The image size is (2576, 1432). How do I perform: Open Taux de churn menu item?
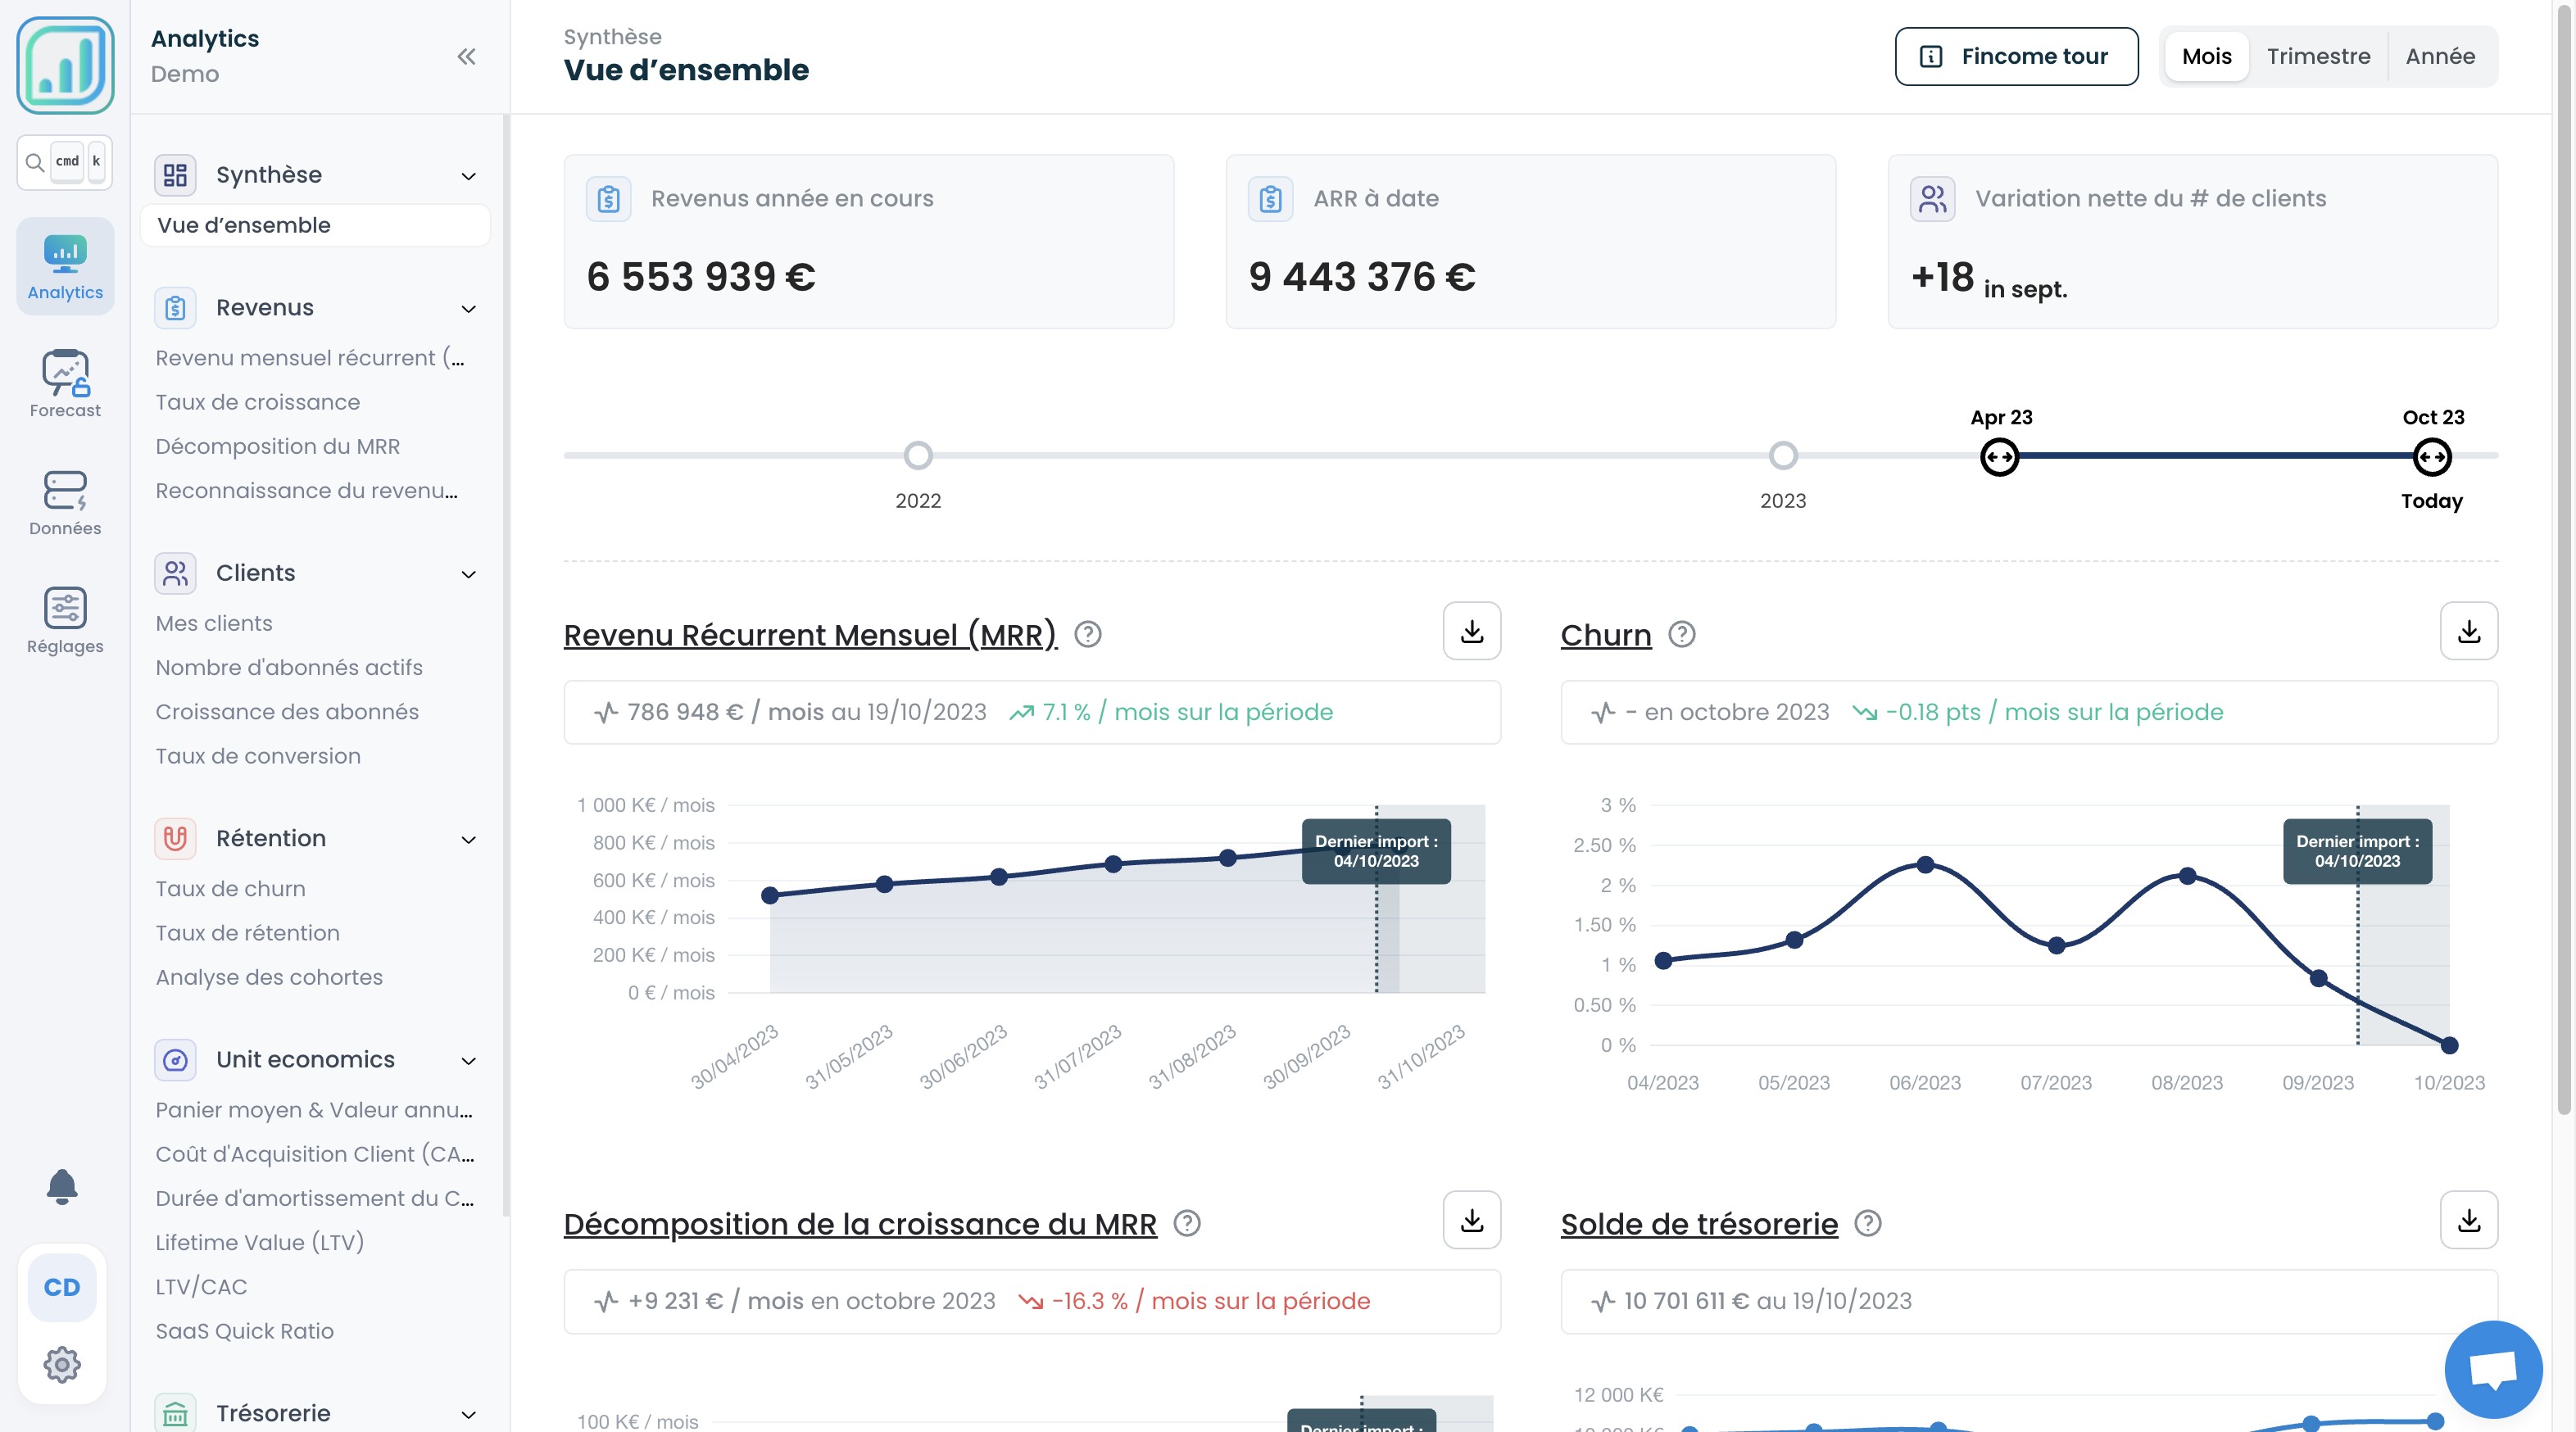tap(230, 888)
